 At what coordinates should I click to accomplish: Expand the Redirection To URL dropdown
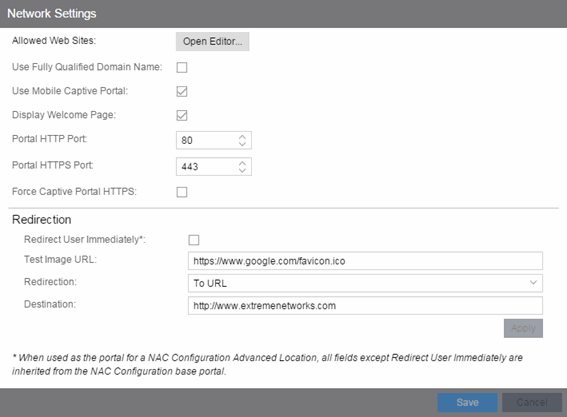(365, 283)
